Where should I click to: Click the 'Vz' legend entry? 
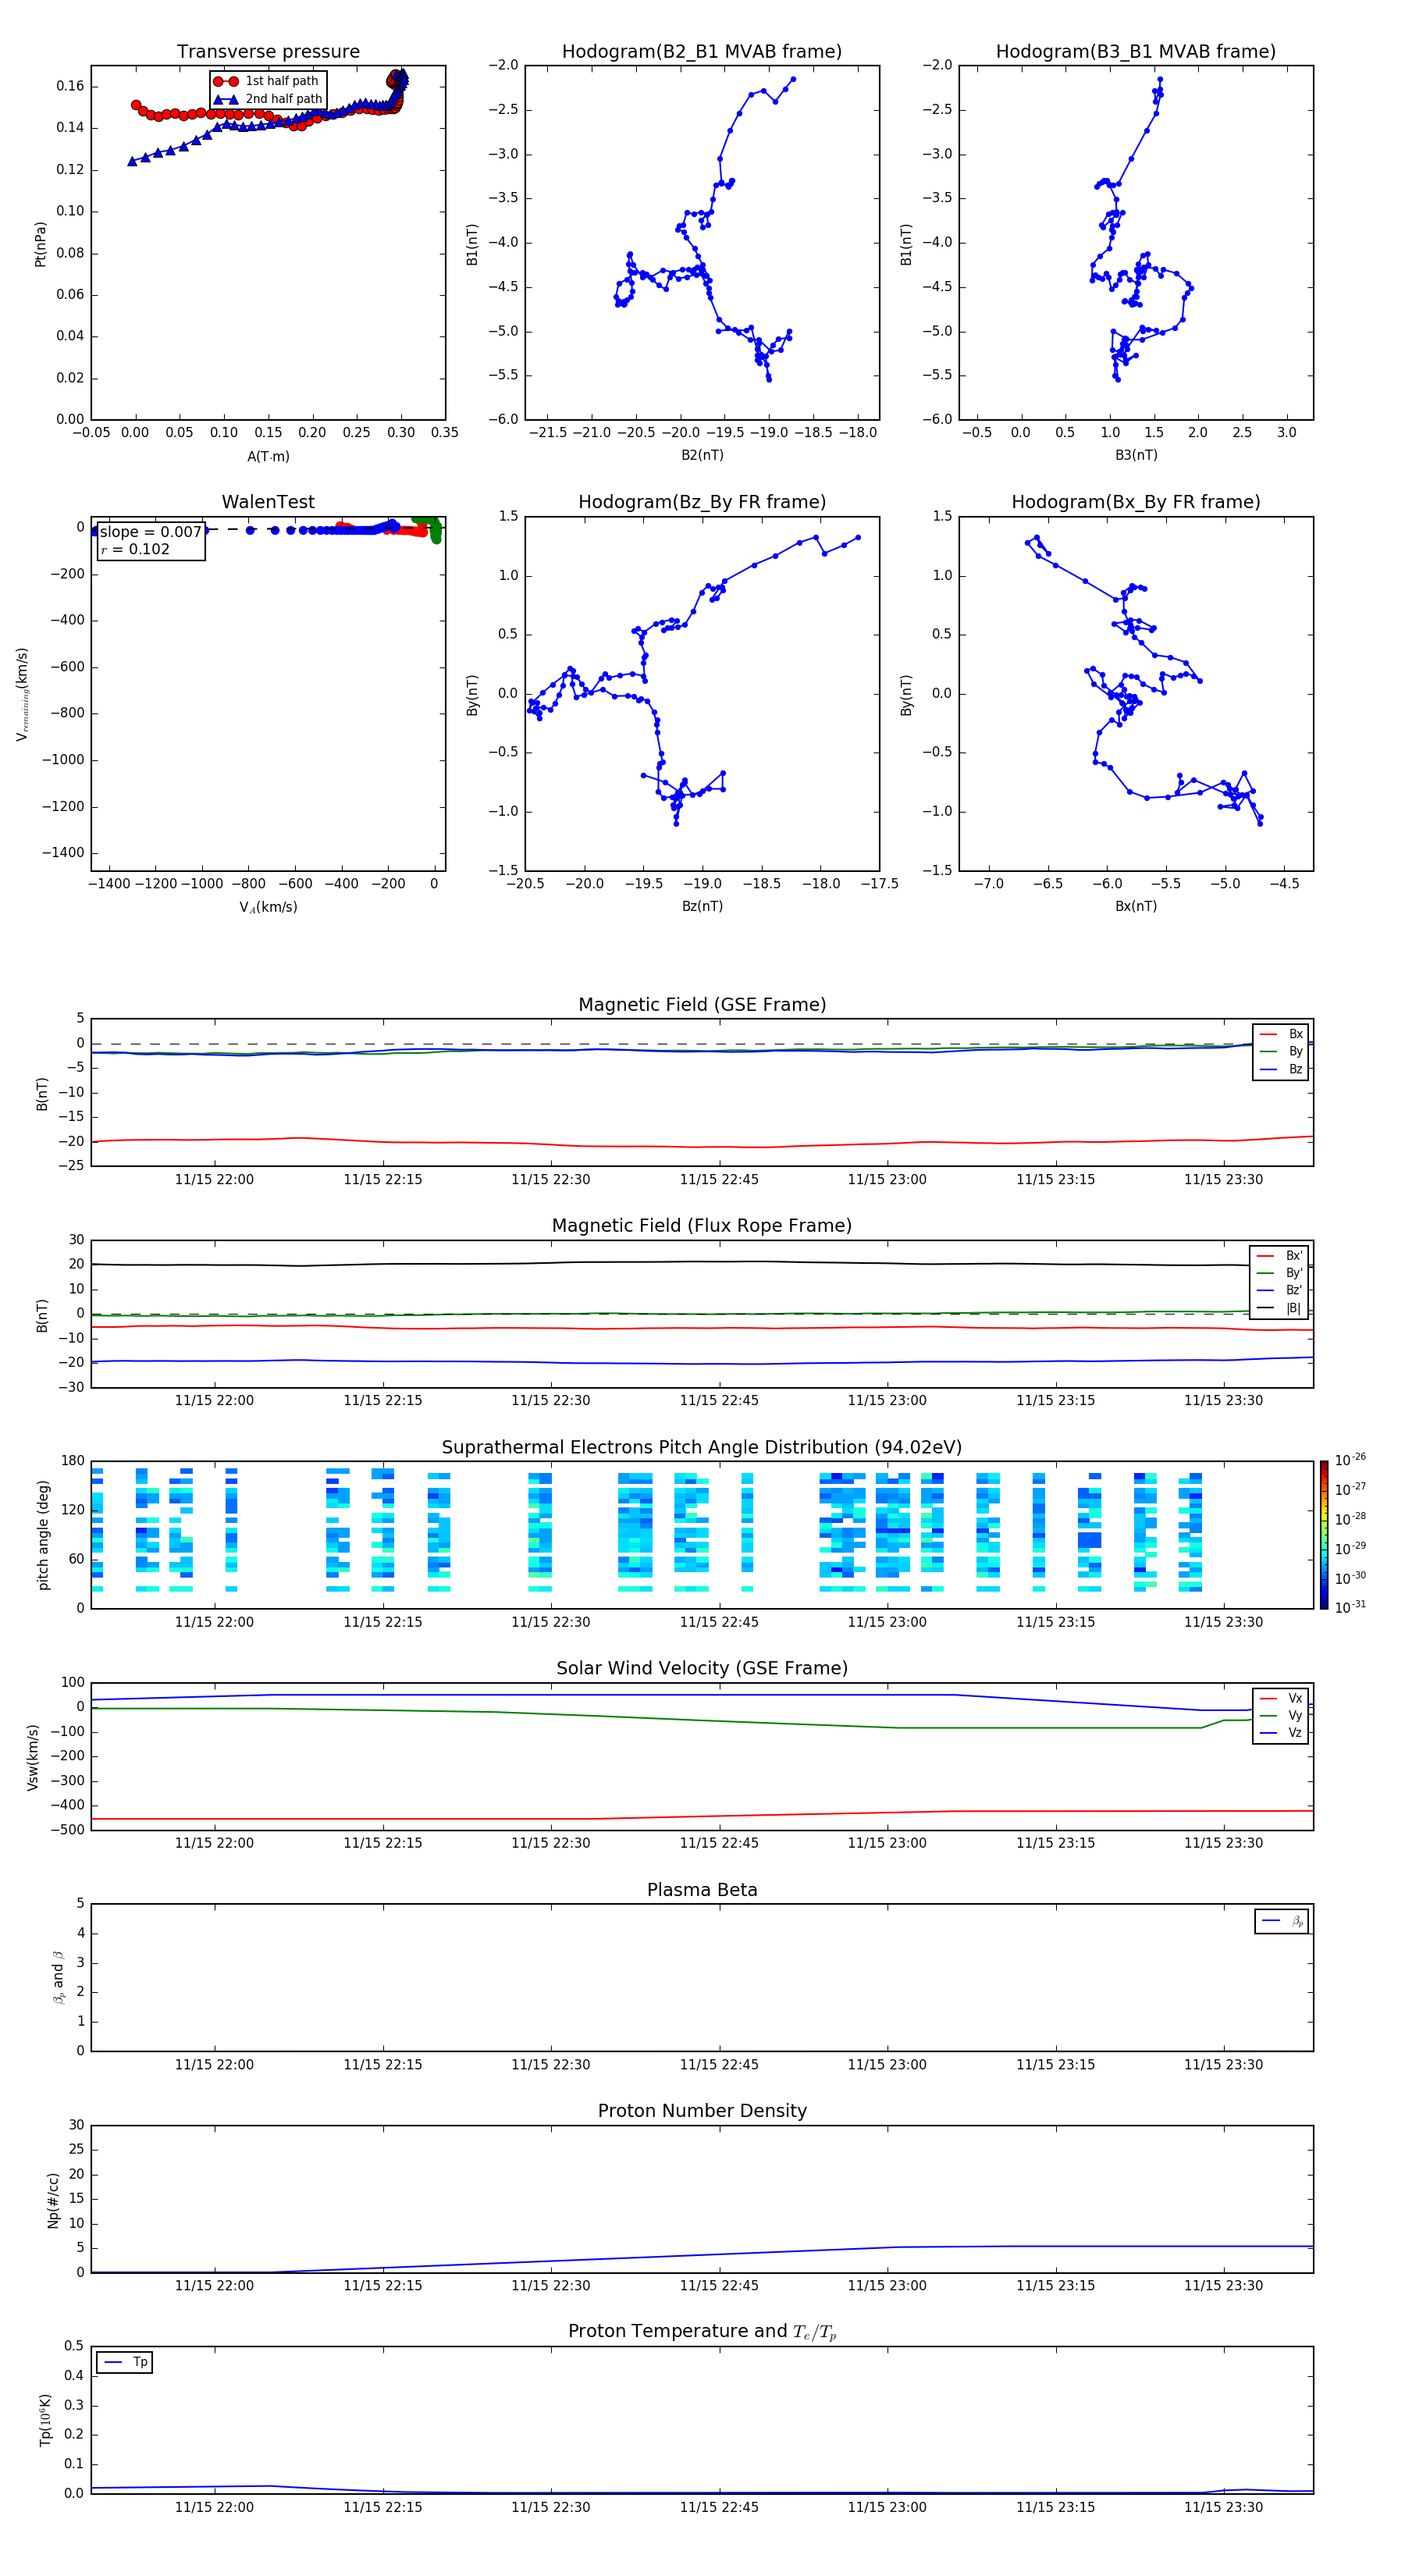[x=1281, y=1733]
